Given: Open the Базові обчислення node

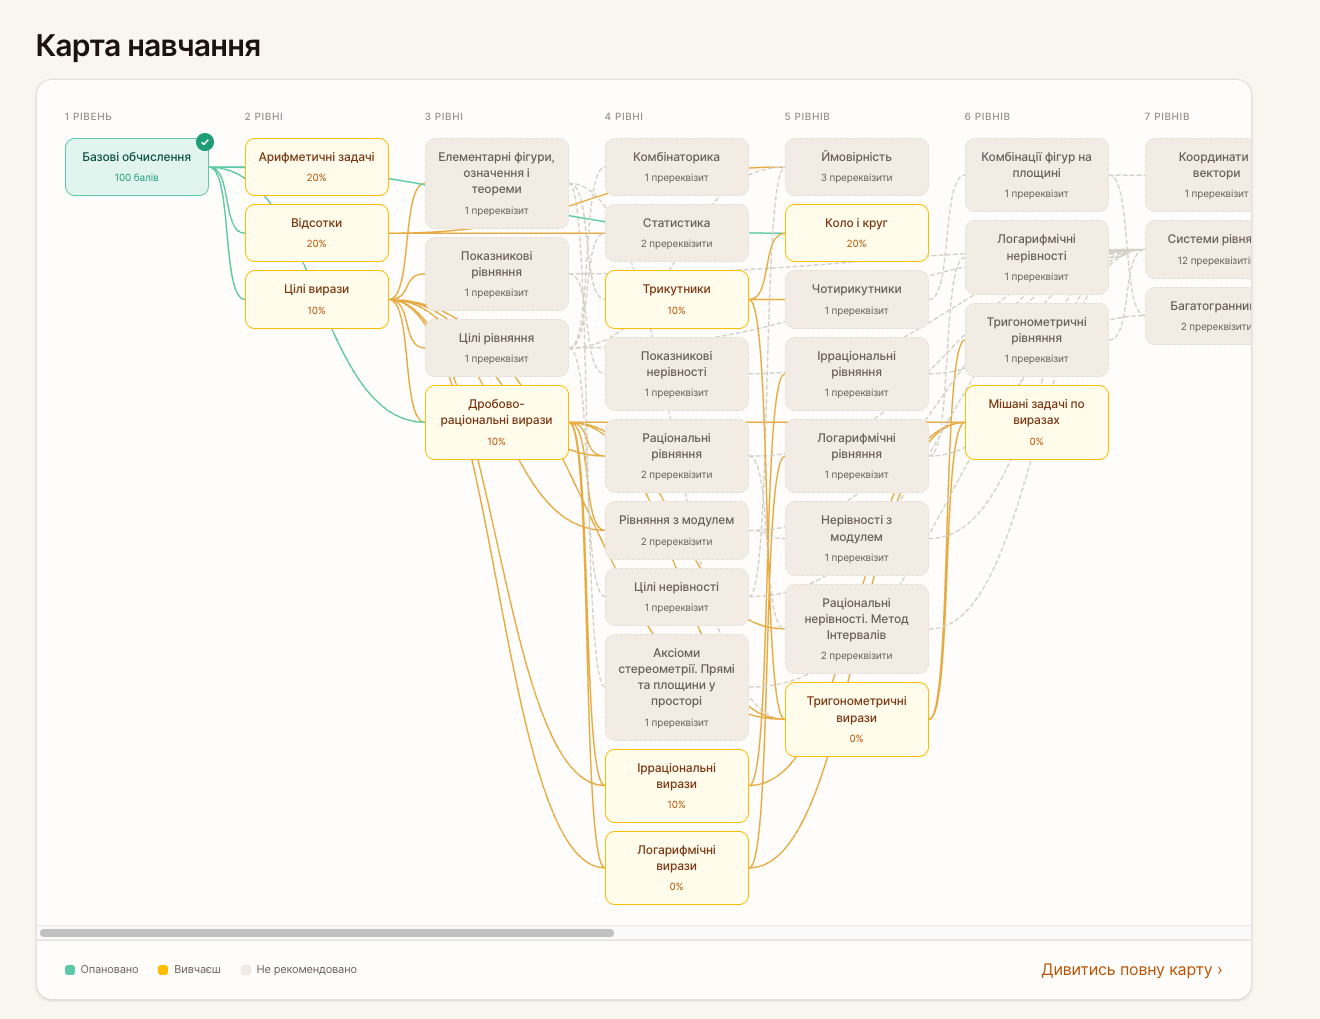Looking at the screenshot, I should click(136, 167).
